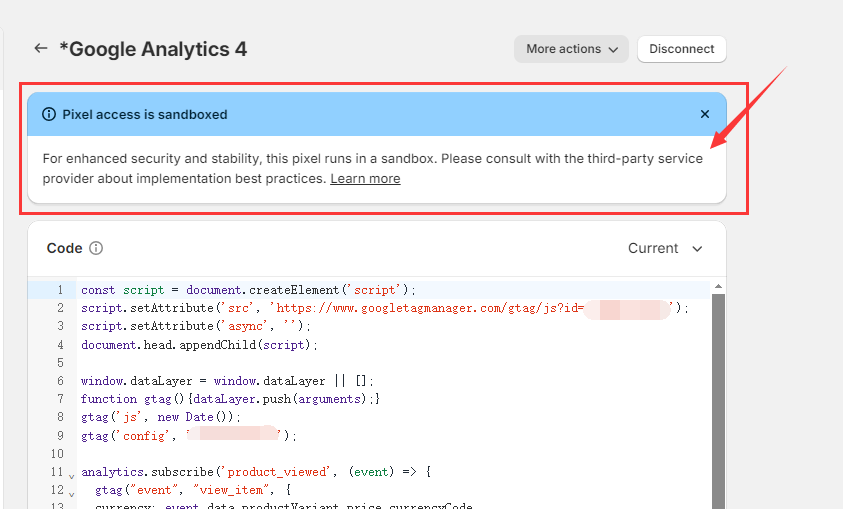This screenshot has width=843, height=509.
Task: Dismiss the sandboxed pixel banner
Action: 705,115
